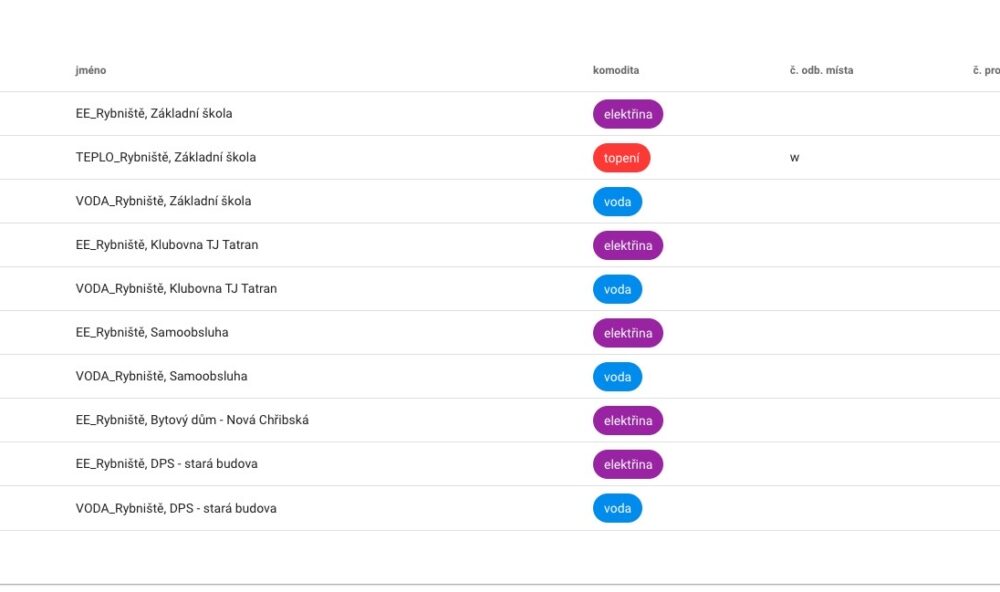Select VODA_Rybniště, DPS - stará budova

176,509
